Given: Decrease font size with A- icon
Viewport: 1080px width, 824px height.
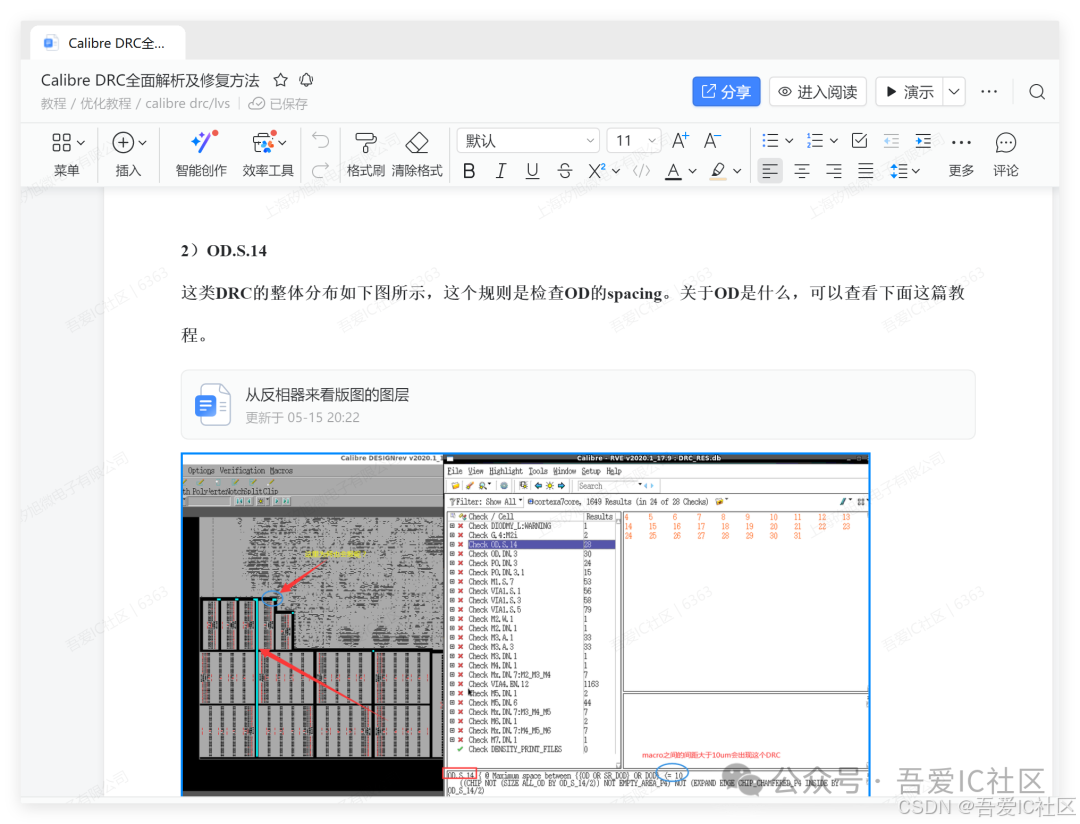Looking at the screenshot, I should (712, 141).
